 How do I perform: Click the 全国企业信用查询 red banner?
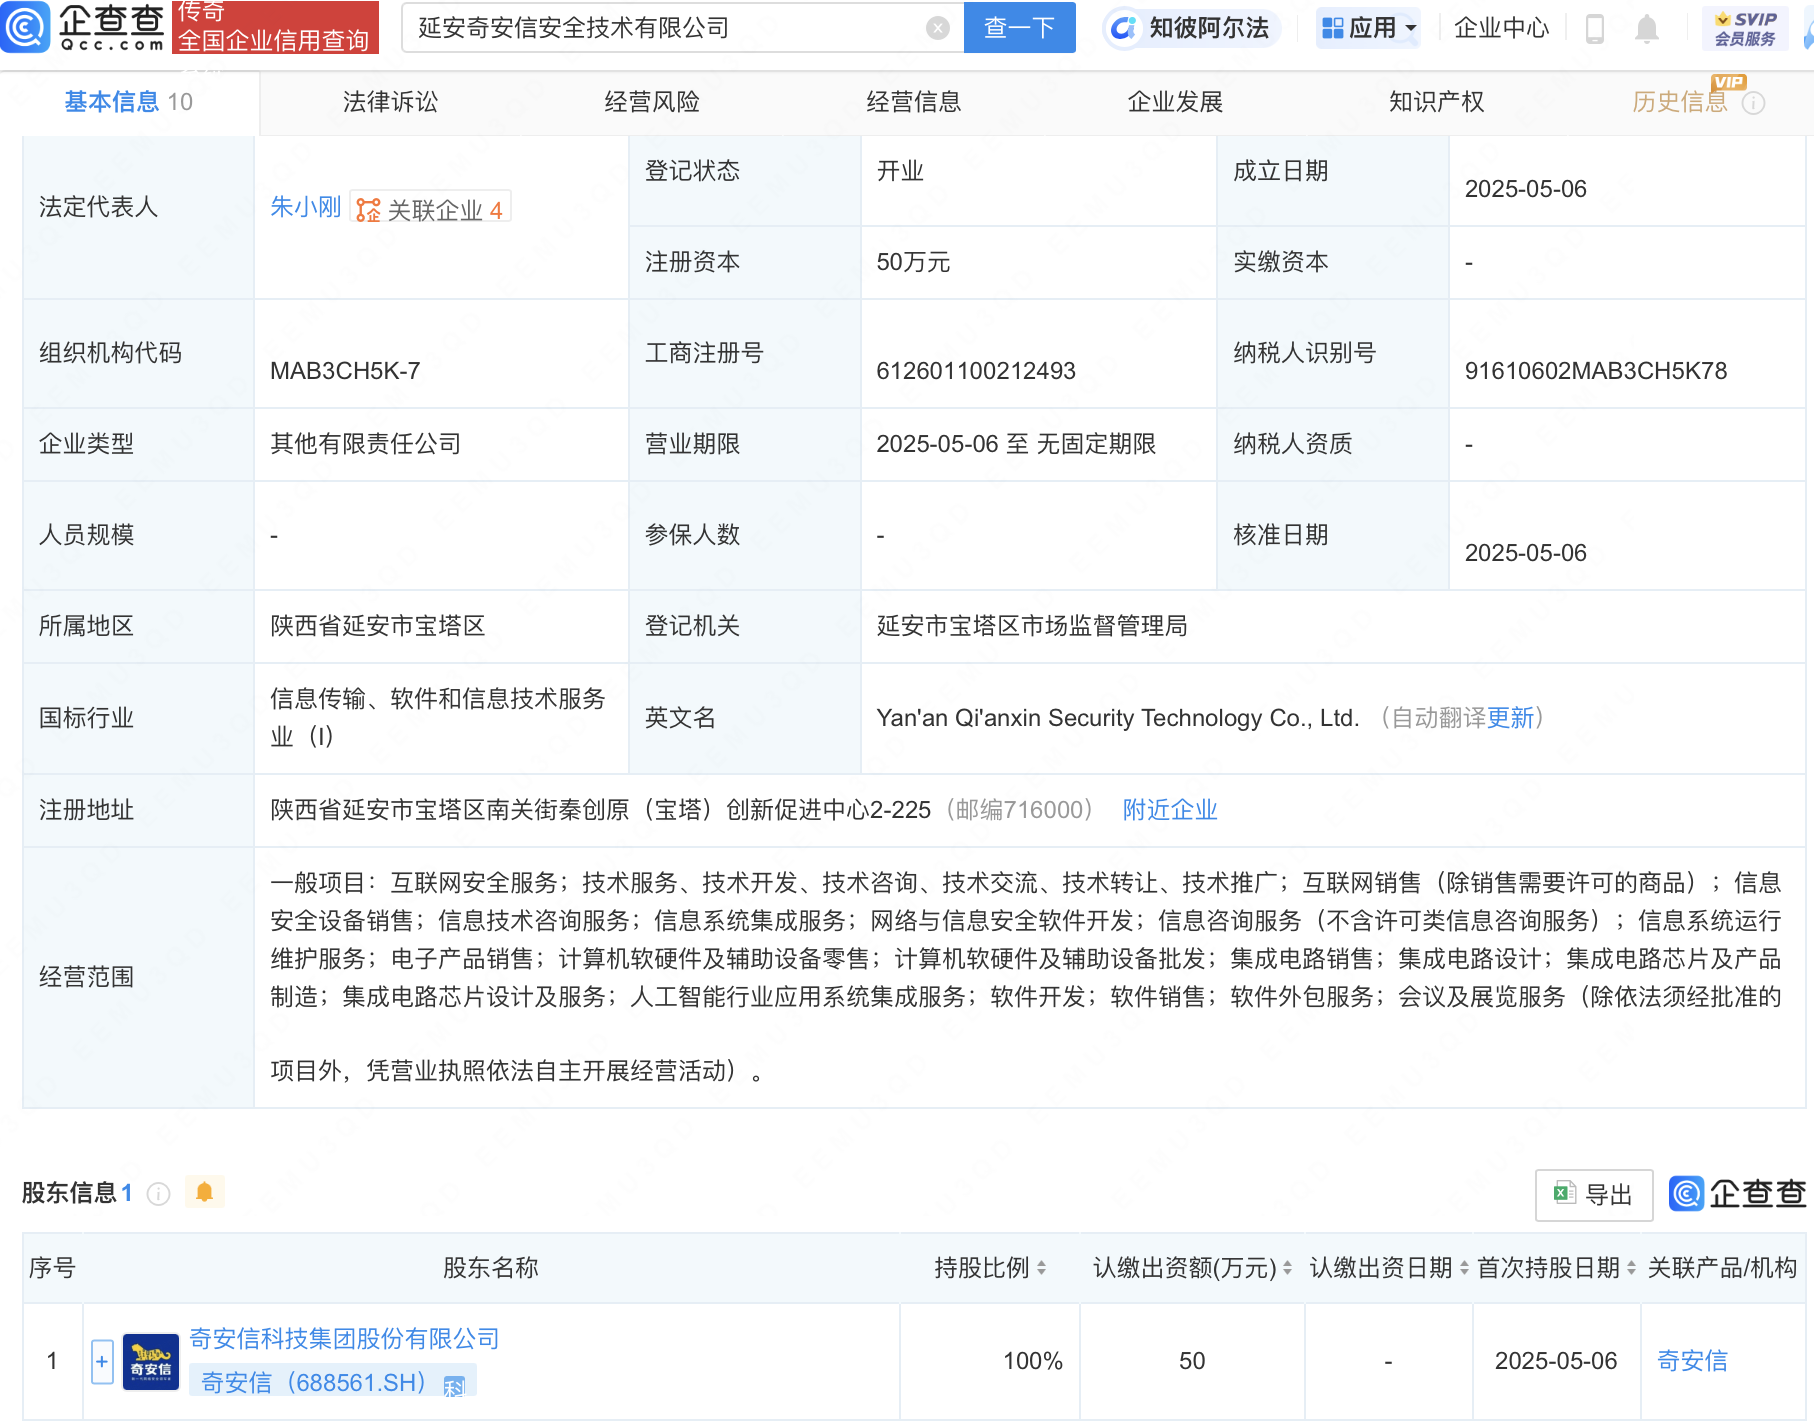pos(275,27)
